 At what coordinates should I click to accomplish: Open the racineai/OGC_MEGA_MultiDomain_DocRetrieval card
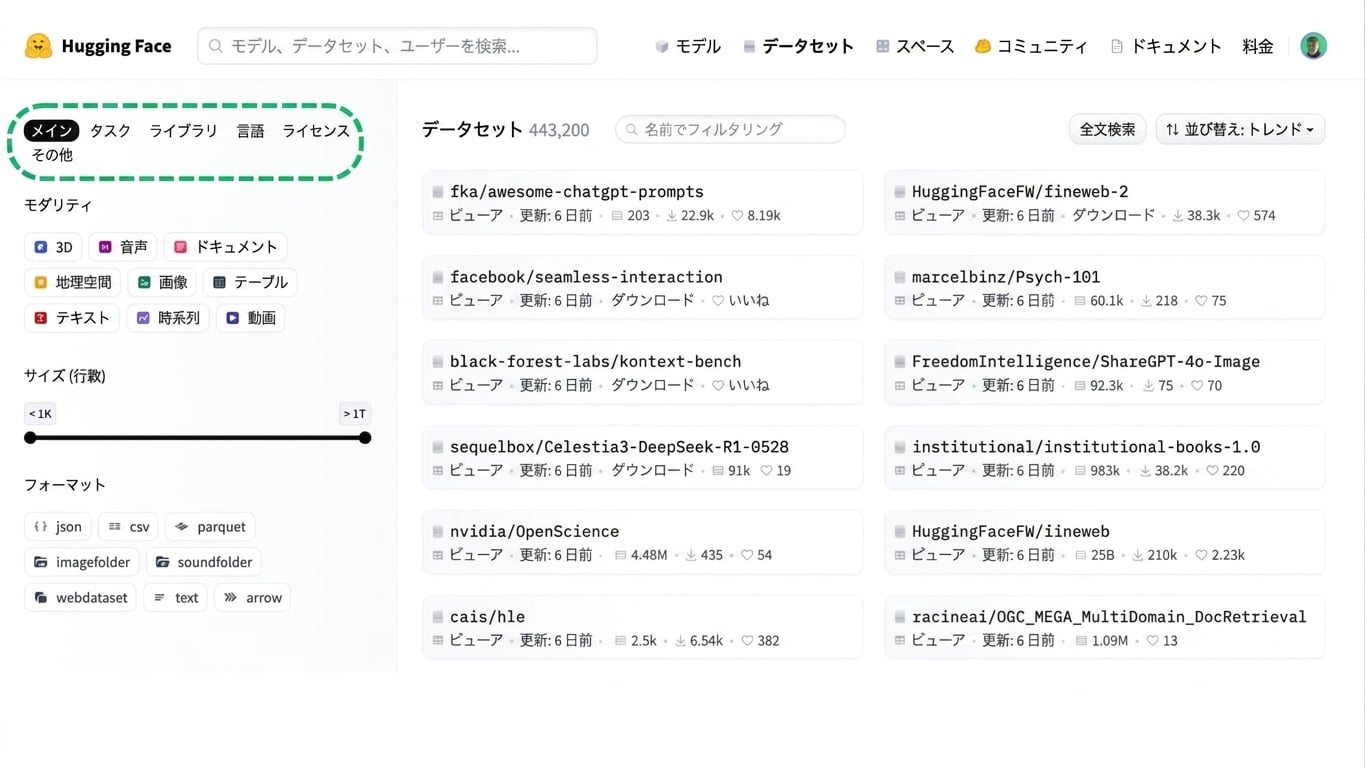[x=1105, y=628]
